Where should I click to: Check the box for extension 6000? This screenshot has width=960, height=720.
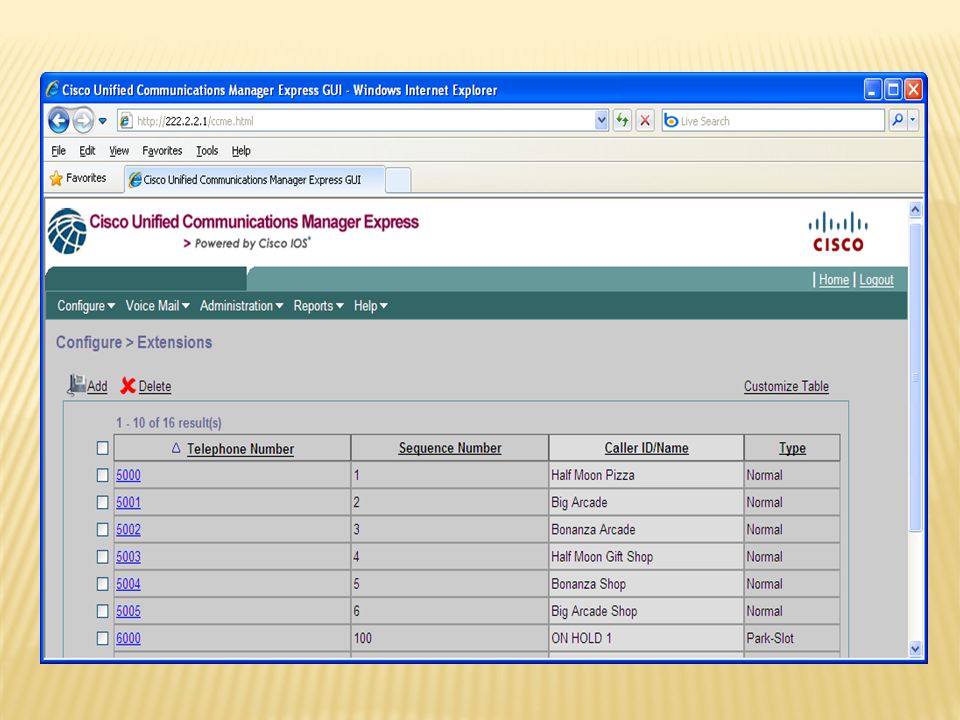[x=102, y=638]
